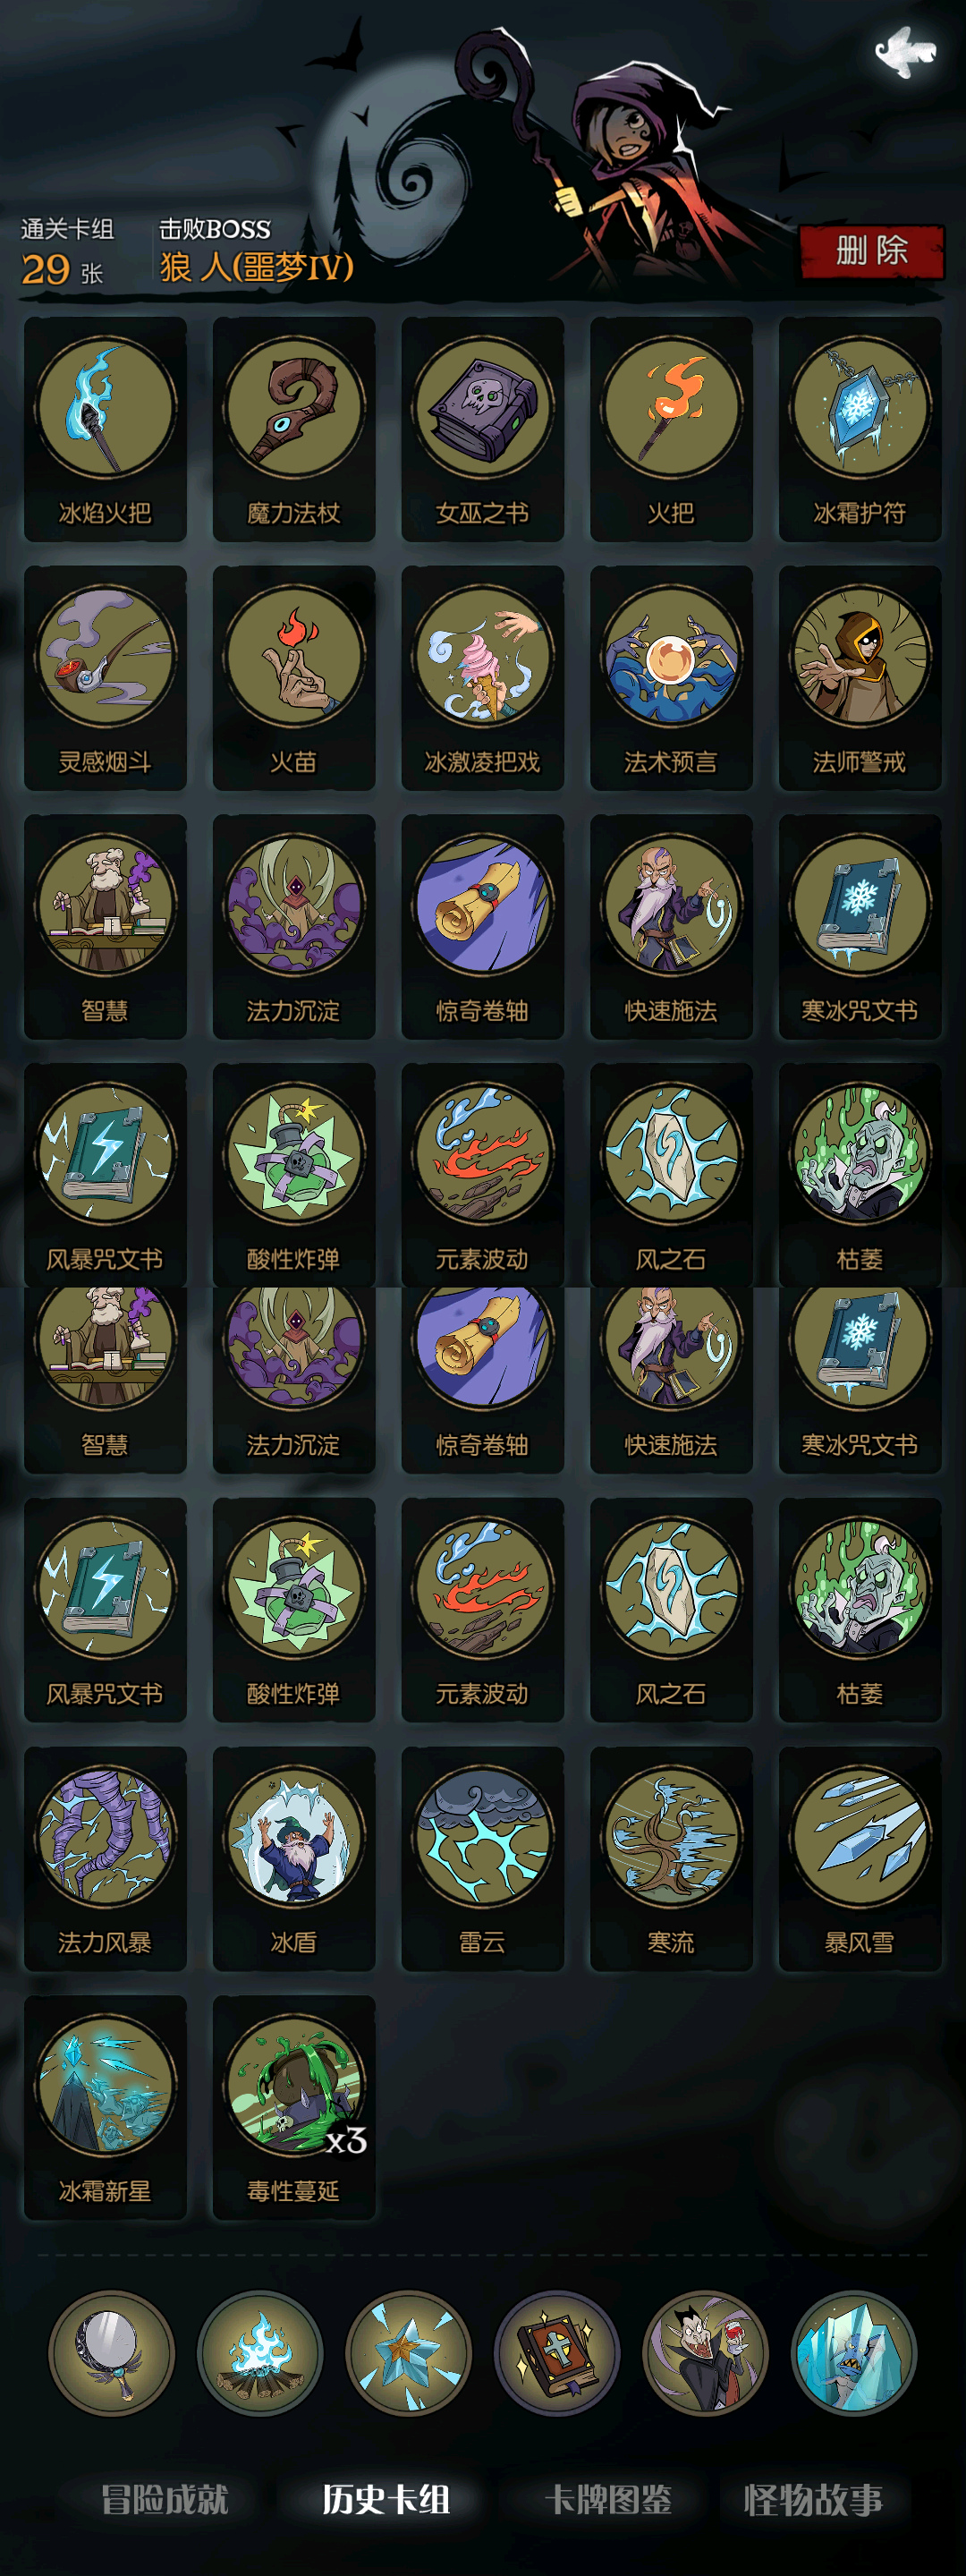Select the 毒性蔓延 x3 card
The image size is (966, 2576).
pyautogui.click(x=294, y=2108)
